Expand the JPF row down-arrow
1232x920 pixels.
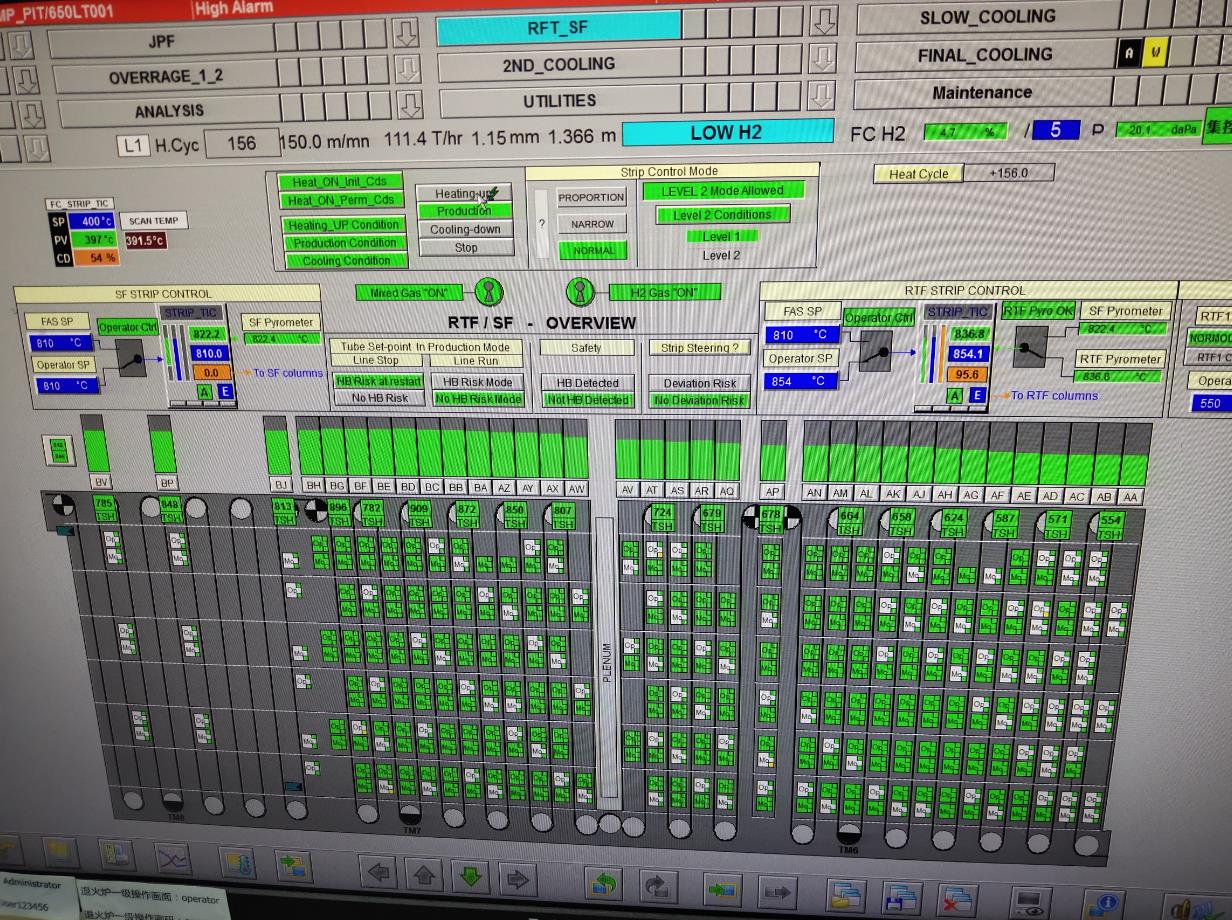[x=405, y=34]
